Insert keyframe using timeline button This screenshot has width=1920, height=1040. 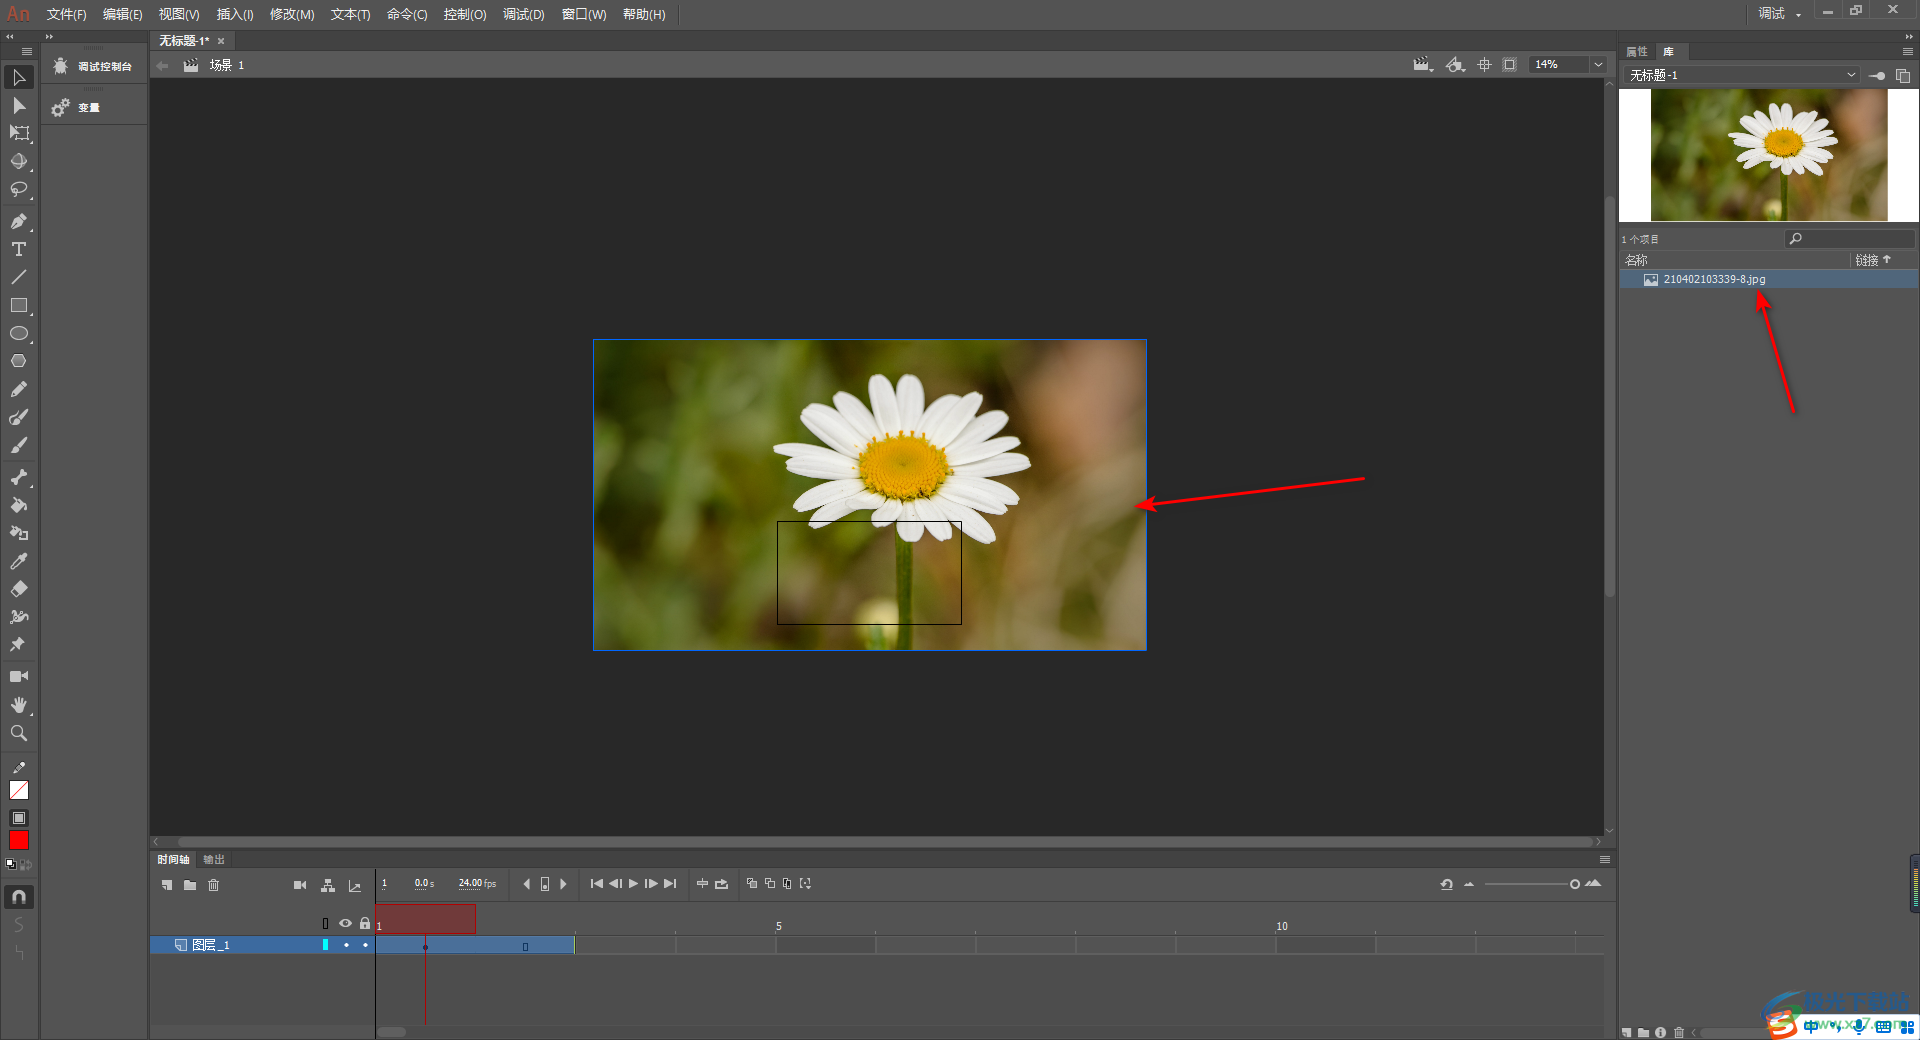545,884
